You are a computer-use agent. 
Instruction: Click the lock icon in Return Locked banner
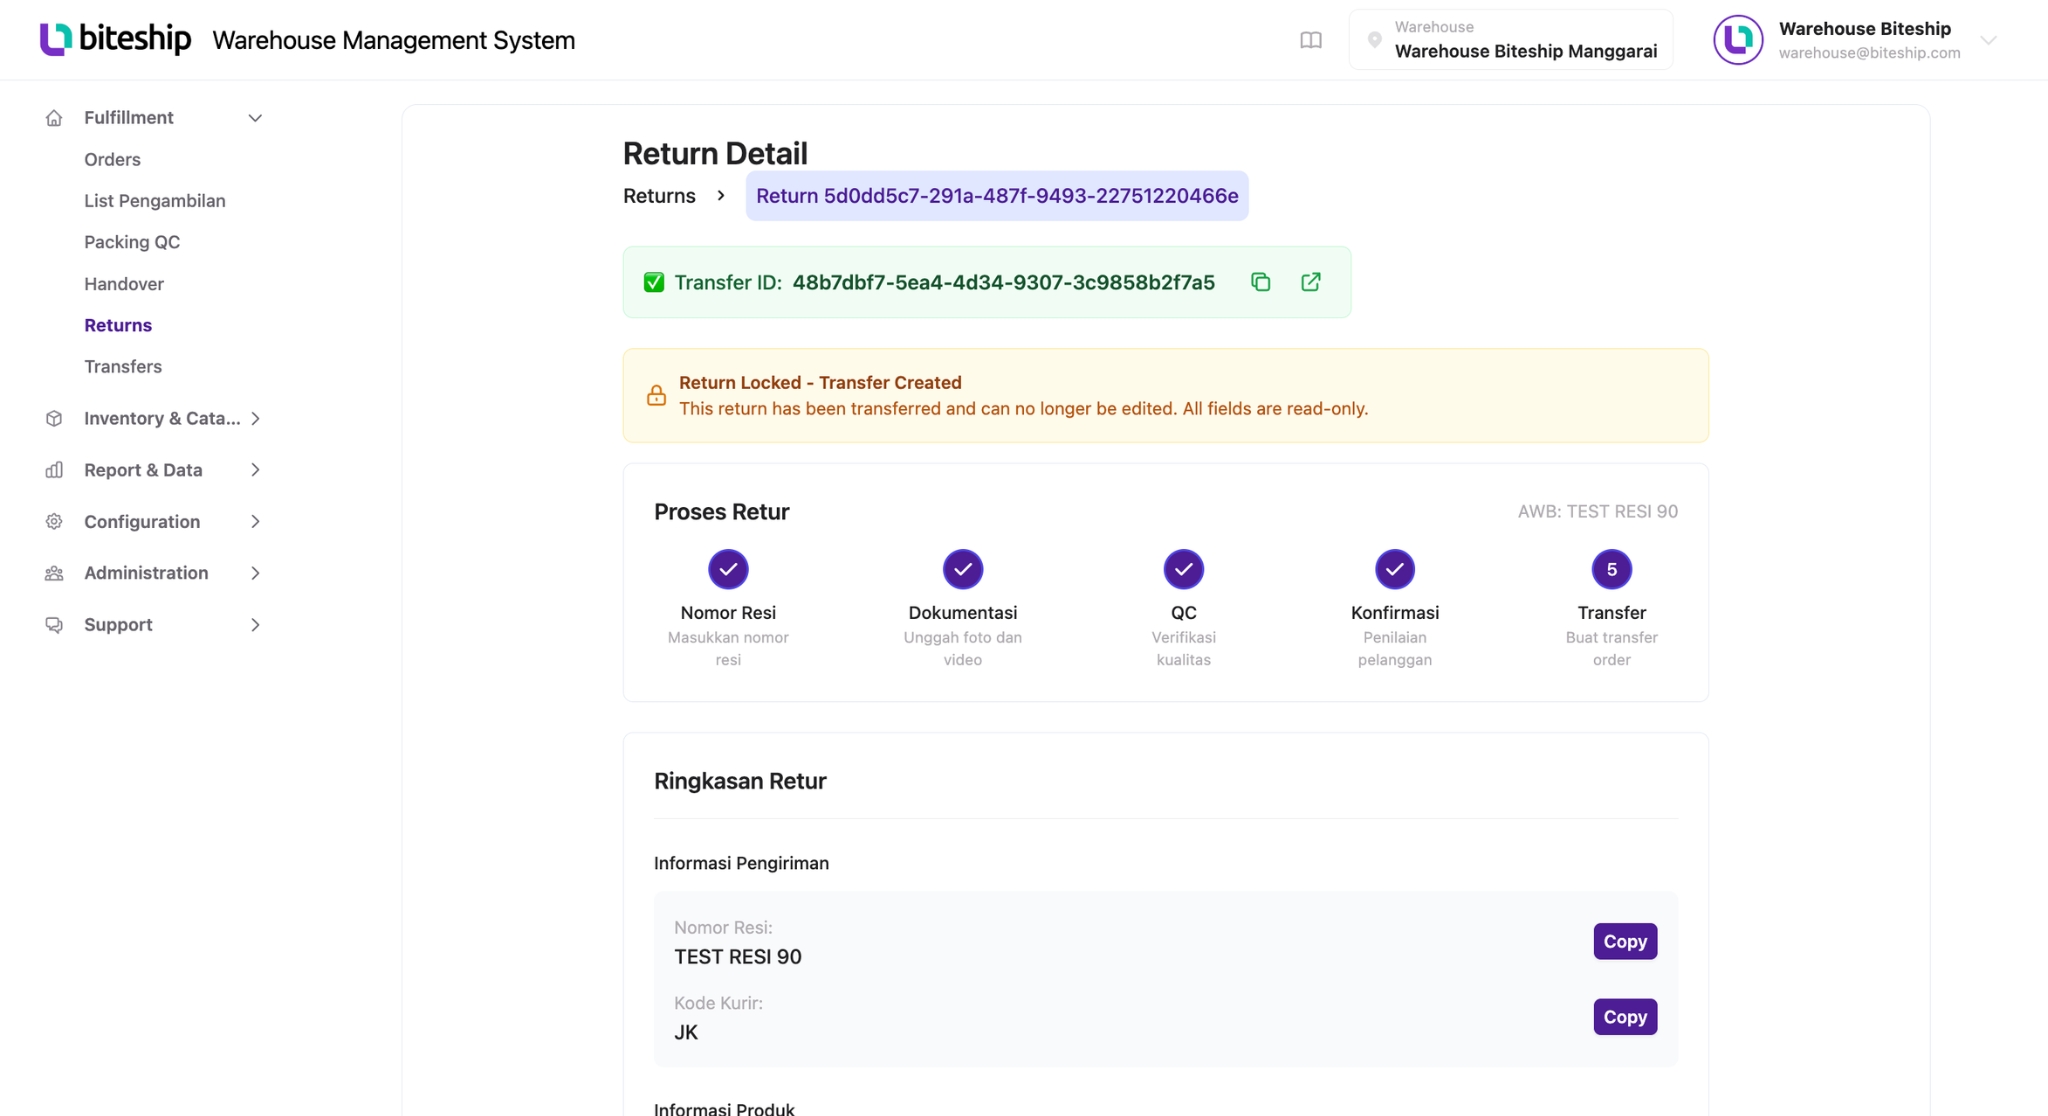[656, 395]
